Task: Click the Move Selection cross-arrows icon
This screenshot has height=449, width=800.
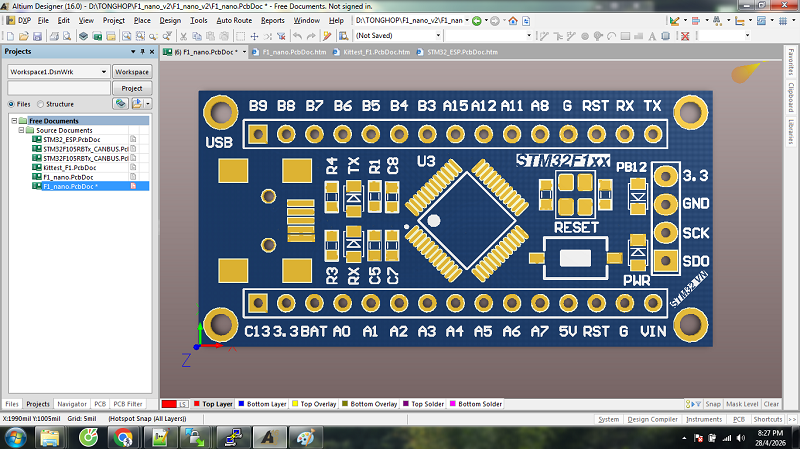Action: coord(254,36)
